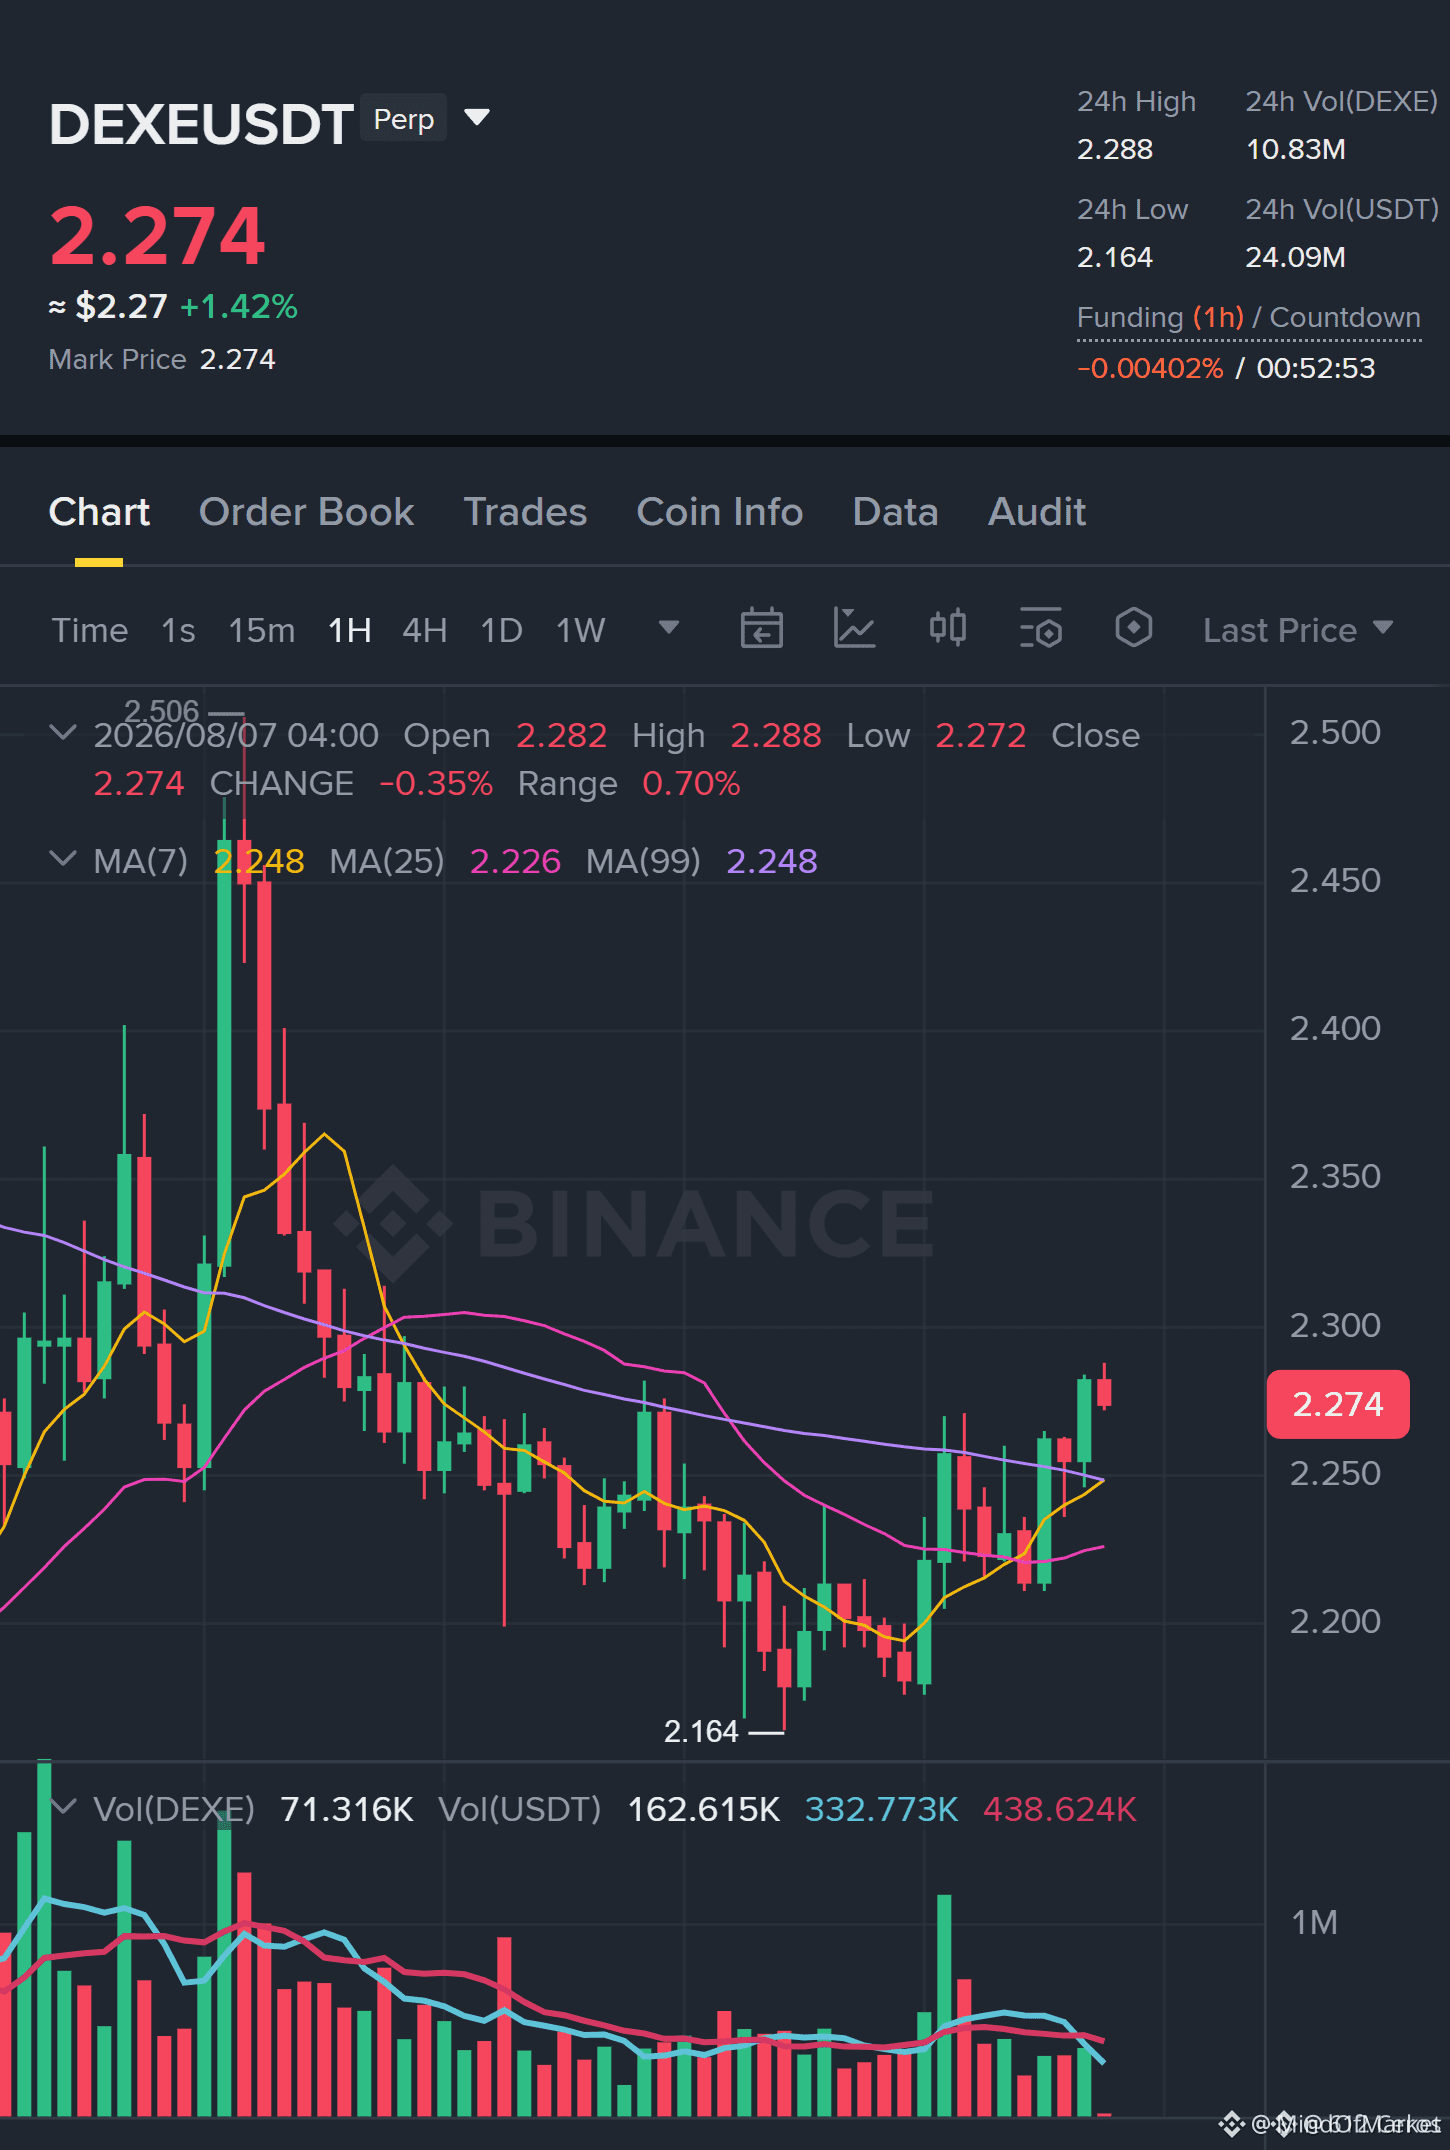The height and width of the screenshot is (2150, 1450).
Task: Collapse the OHLC candle info row
Action: tap(62, 733)
